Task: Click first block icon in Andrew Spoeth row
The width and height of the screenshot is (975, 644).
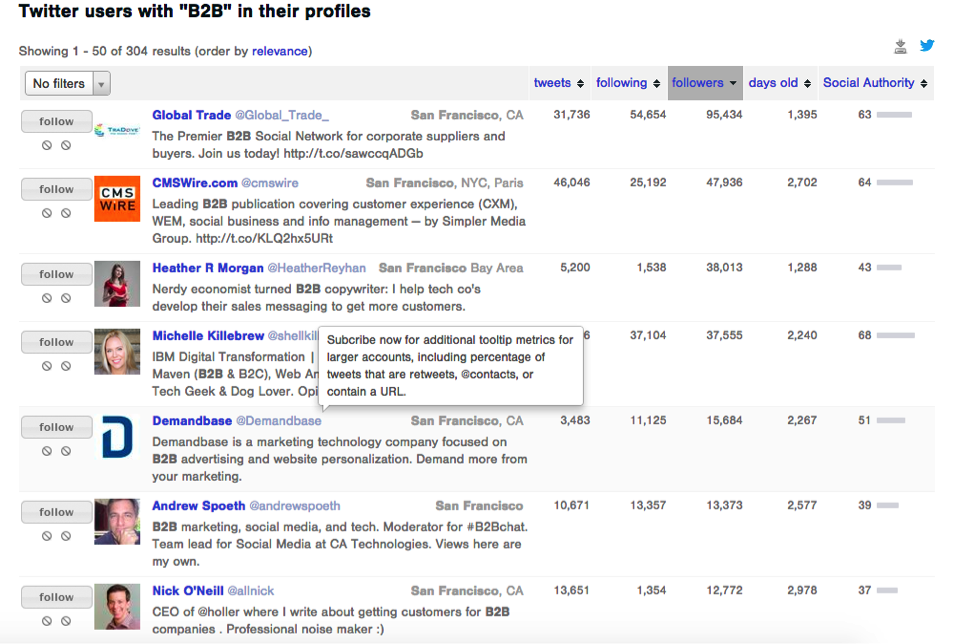Action: 47,536
